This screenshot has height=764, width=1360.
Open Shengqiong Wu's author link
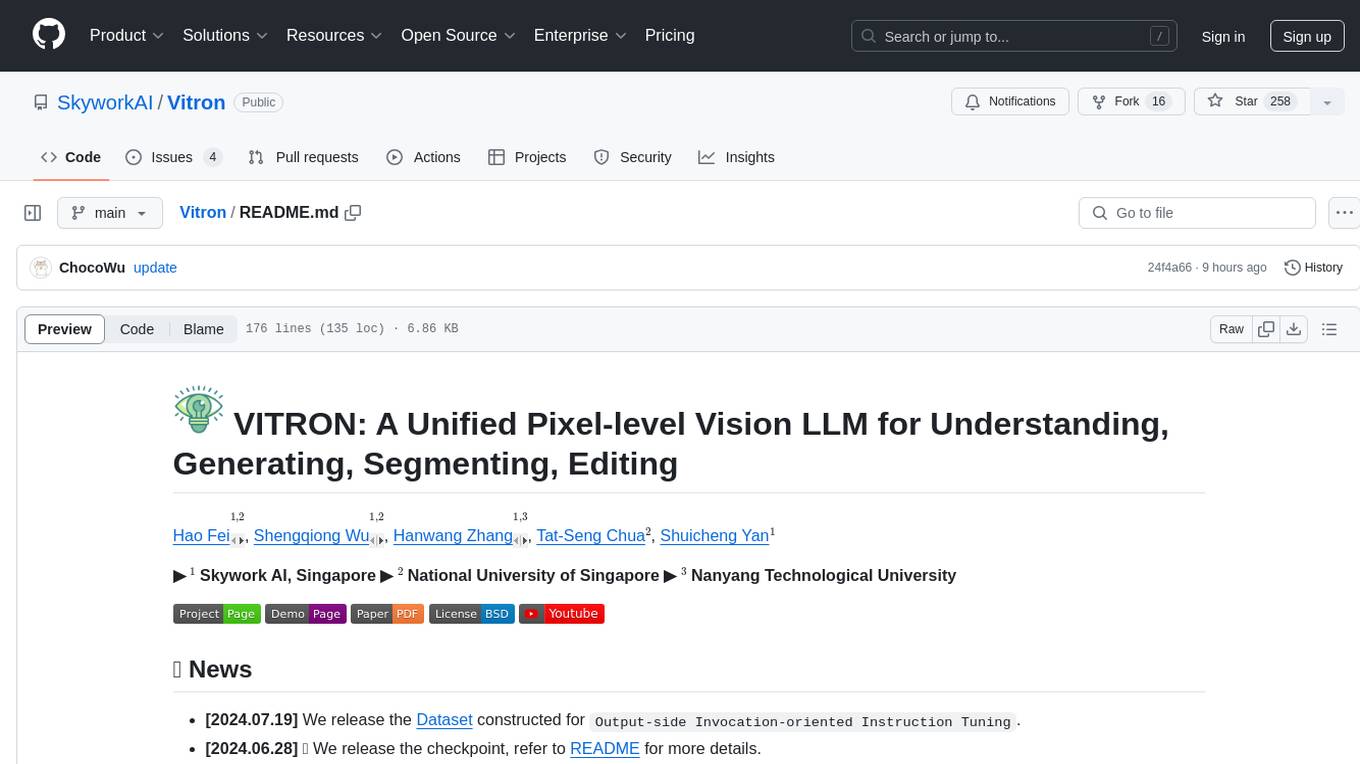tap(312, 535)
